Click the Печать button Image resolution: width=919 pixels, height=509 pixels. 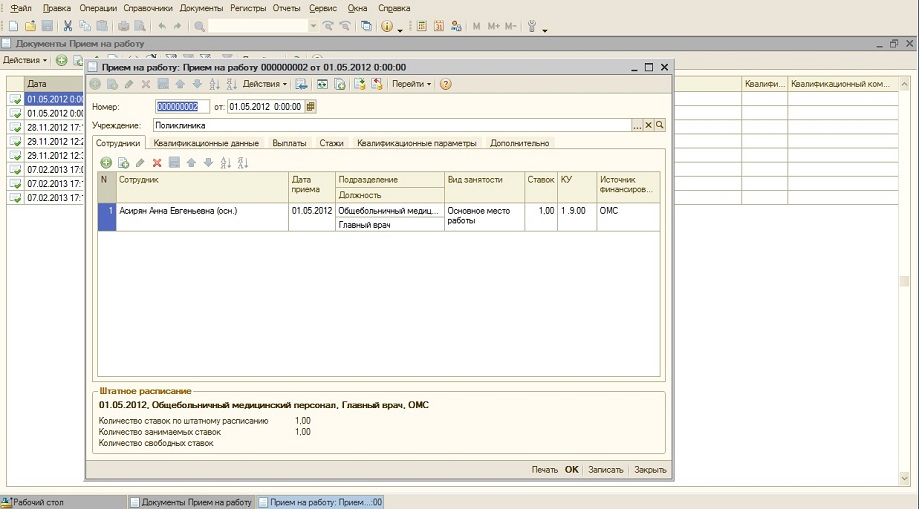tap(544, 469)
